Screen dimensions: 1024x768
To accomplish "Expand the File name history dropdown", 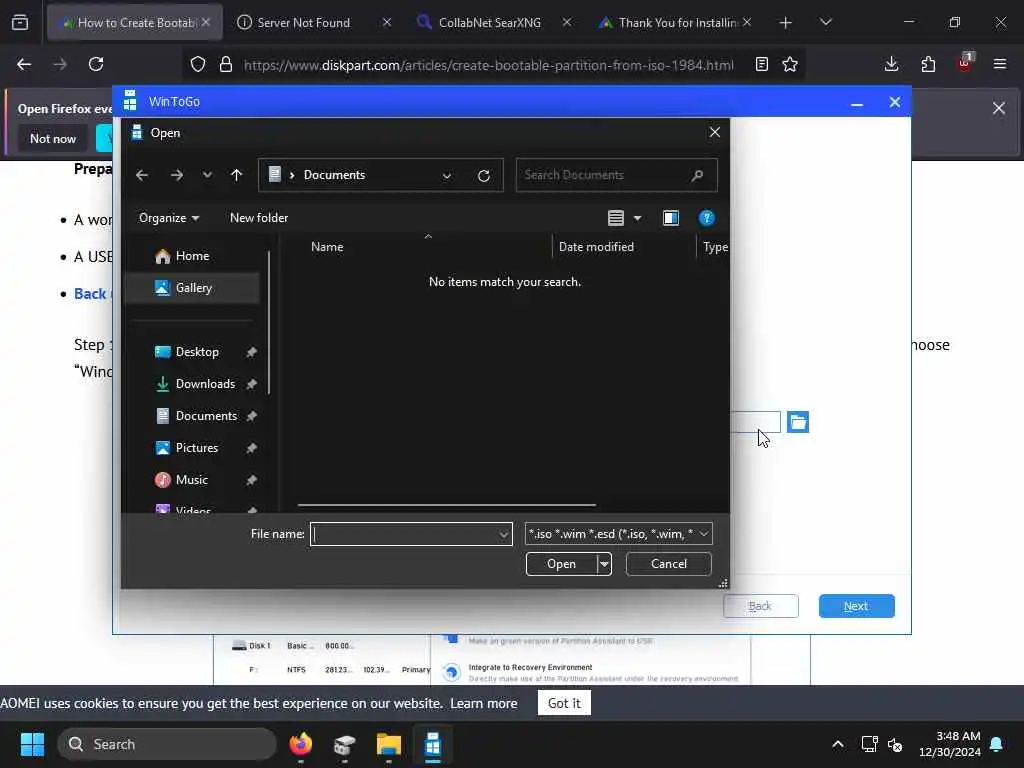I will tap(504, 534).
